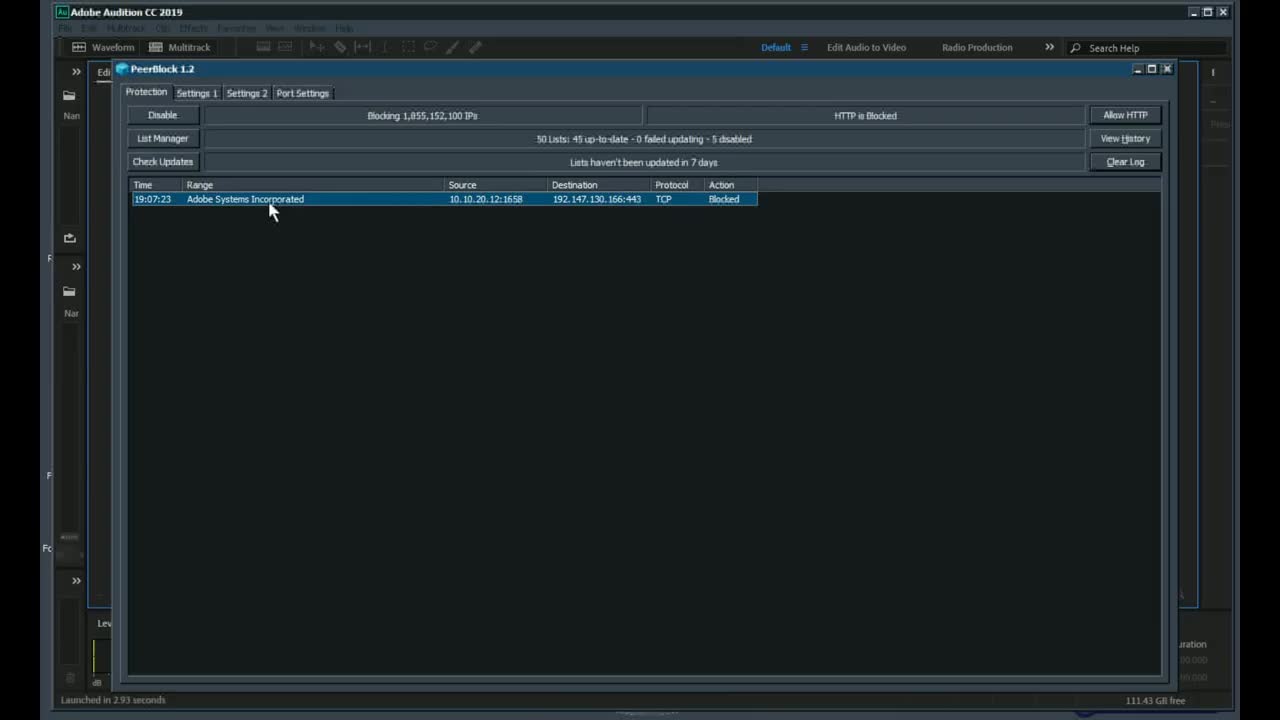Click the 'HTTP is Blocked' status

866,115
